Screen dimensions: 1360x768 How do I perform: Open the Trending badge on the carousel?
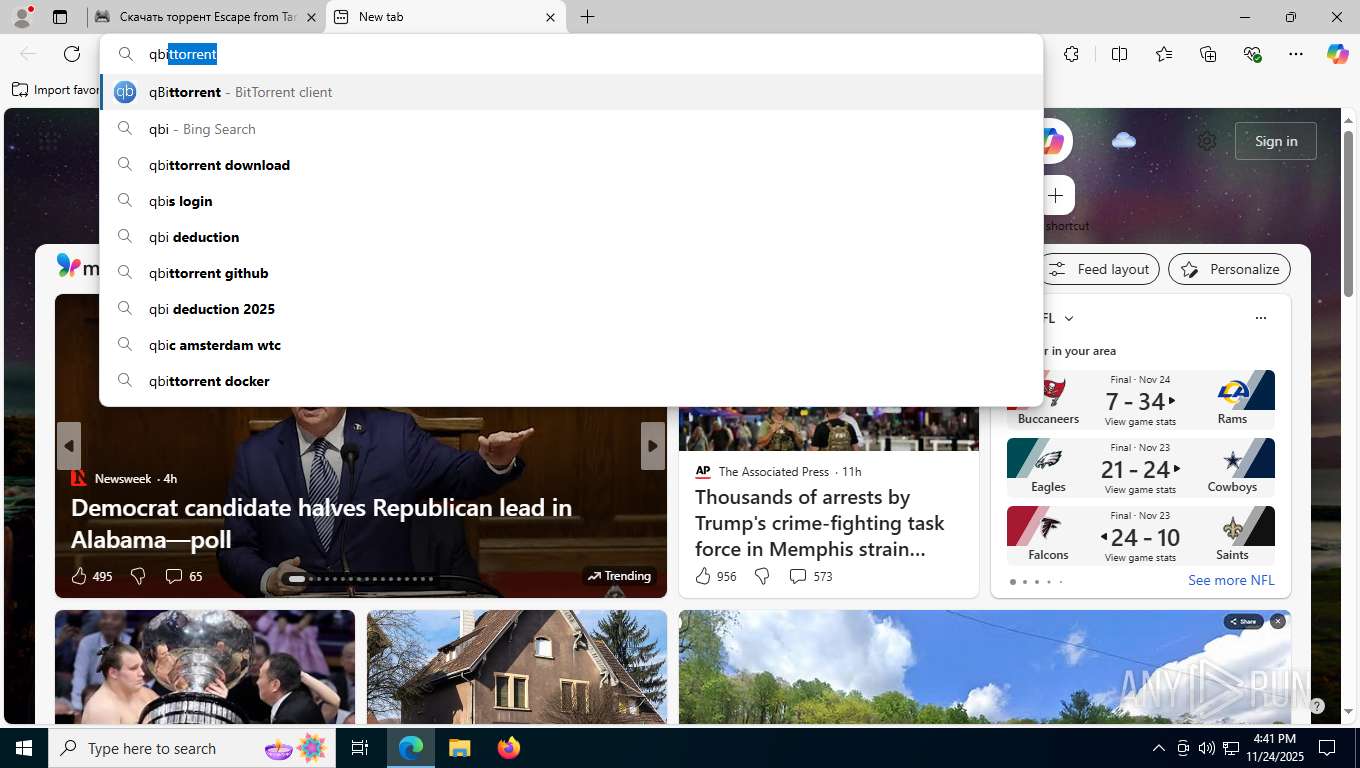[619, 576]
